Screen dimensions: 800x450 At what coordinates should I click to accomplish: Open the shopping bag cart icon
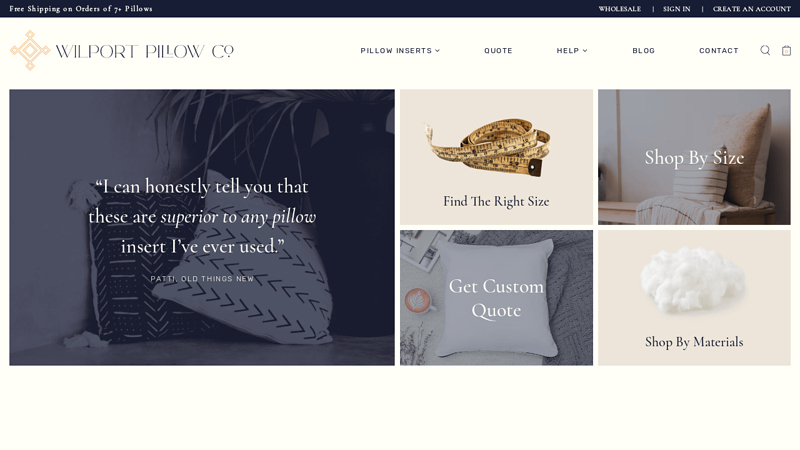(786, 50)
